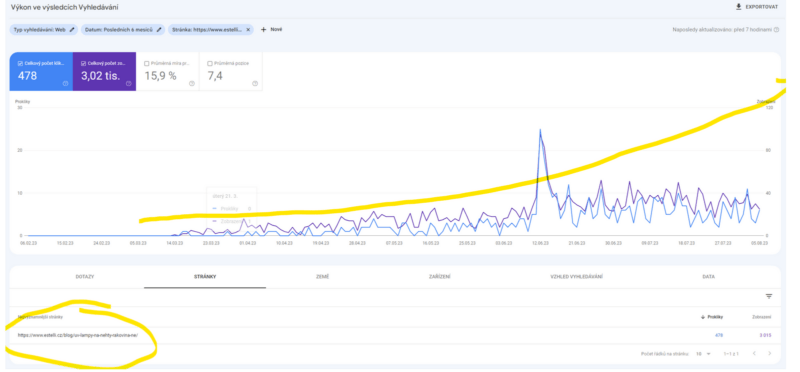Click the Nejvýznamnější stránky column header

tap(40, 317)
